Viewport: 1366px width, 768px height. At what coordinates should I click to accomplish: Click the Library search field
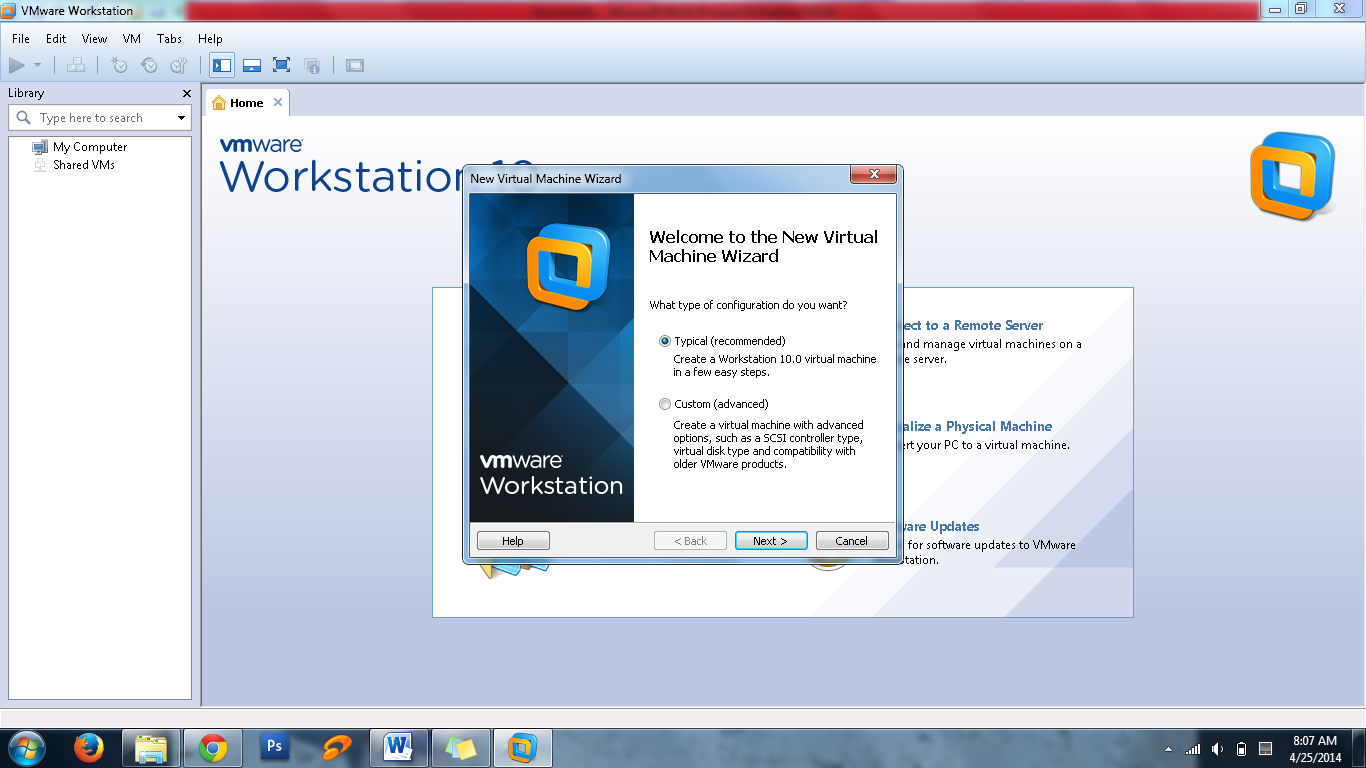point(100,118)
